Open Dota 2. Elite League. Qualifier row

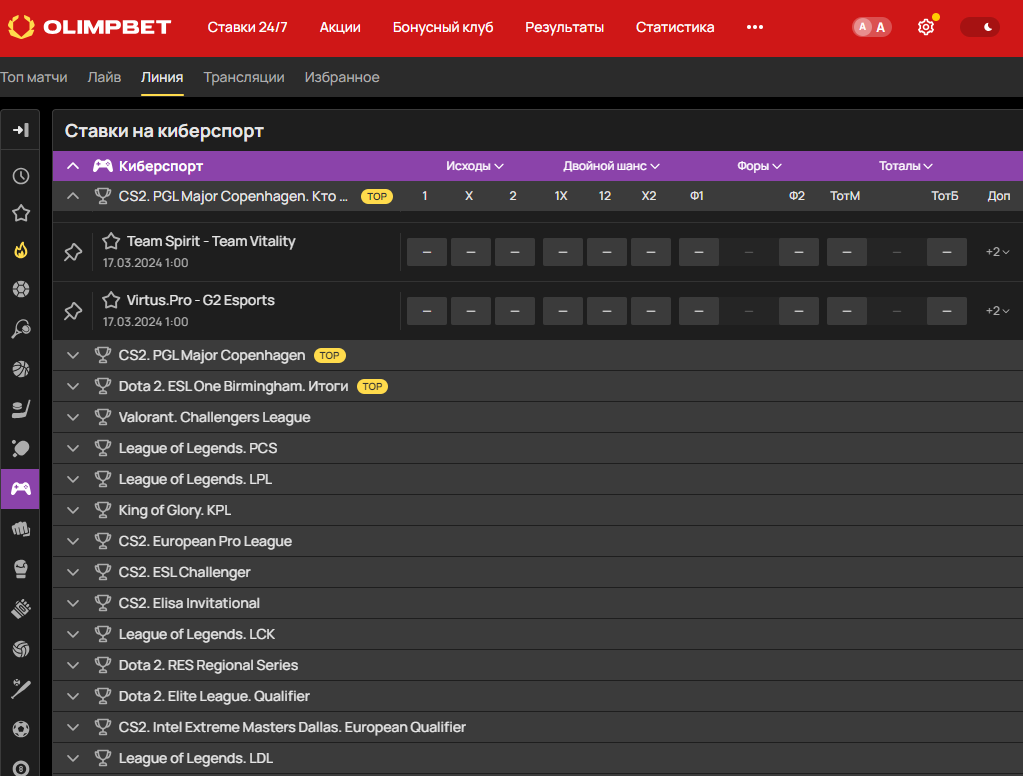click(538, 696)
